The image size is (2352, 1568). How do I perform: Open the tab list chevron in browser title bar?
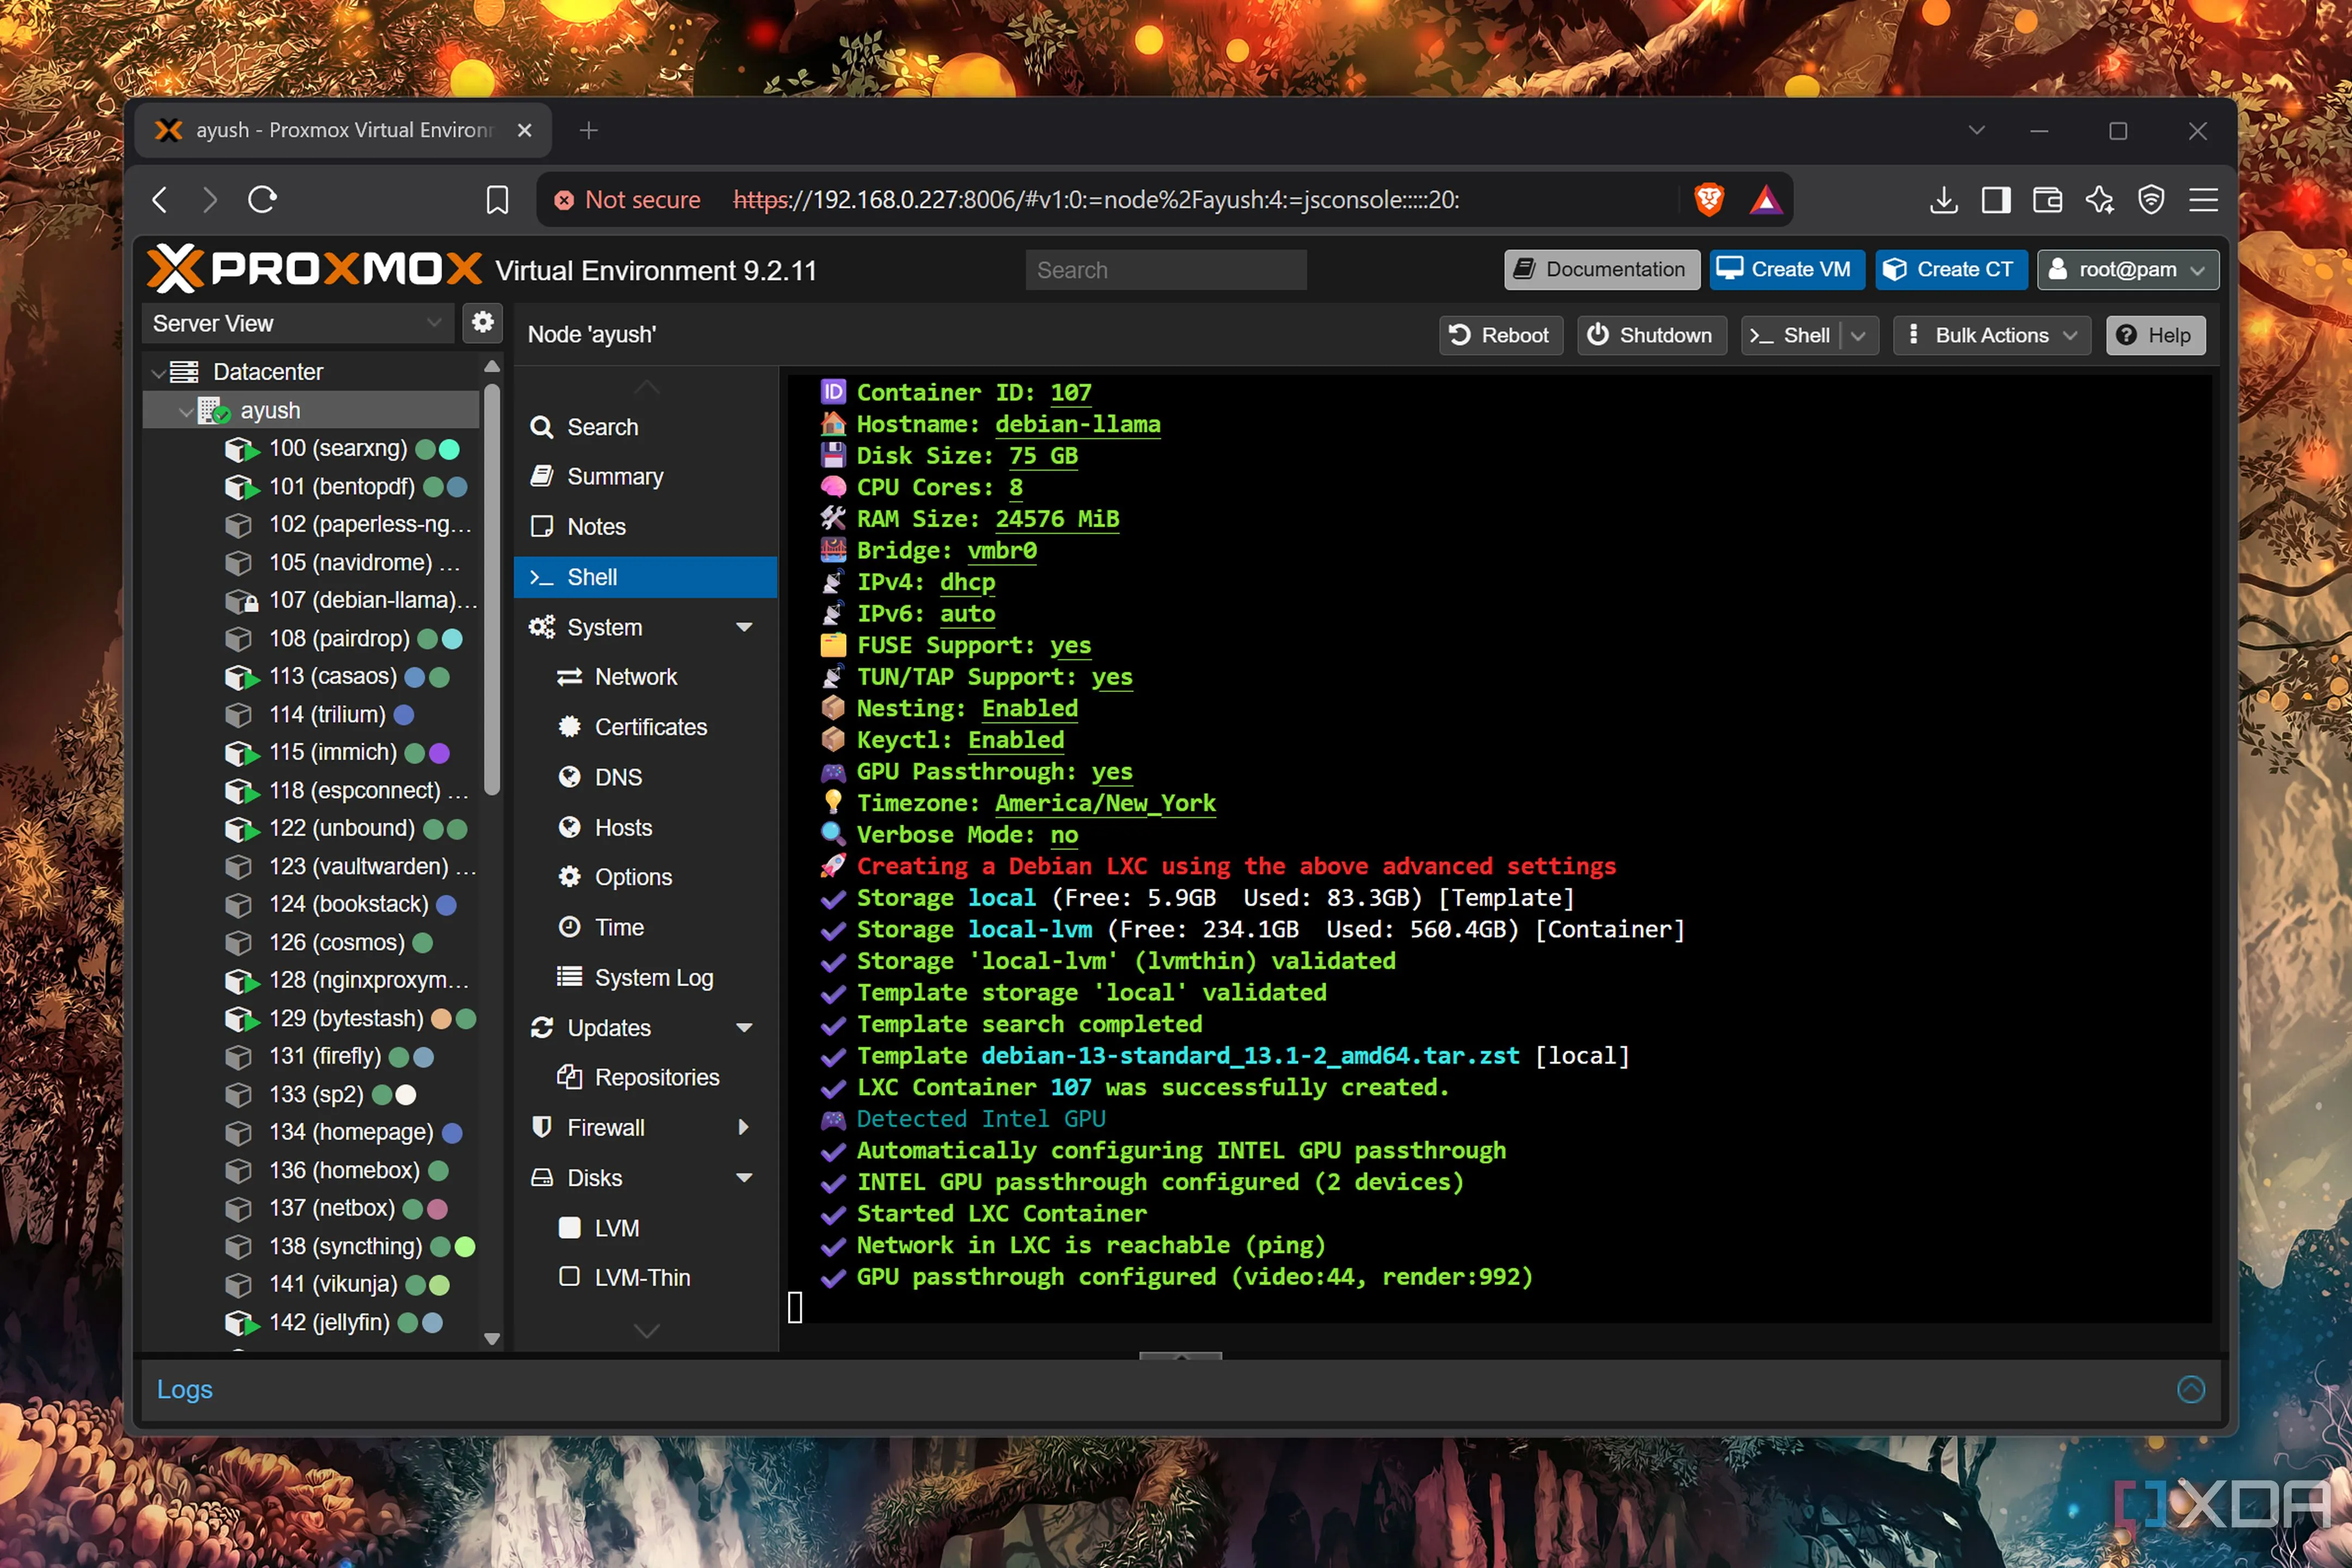coord(1976,130)
